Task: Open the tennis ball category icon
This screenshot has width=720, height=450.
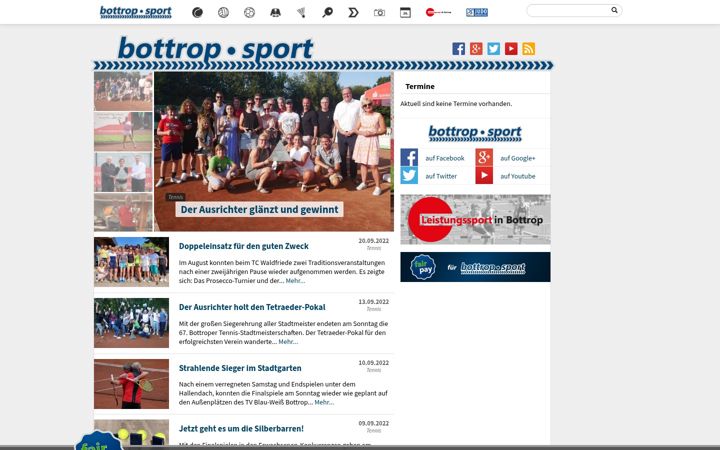Action: (x=197, y=12)
